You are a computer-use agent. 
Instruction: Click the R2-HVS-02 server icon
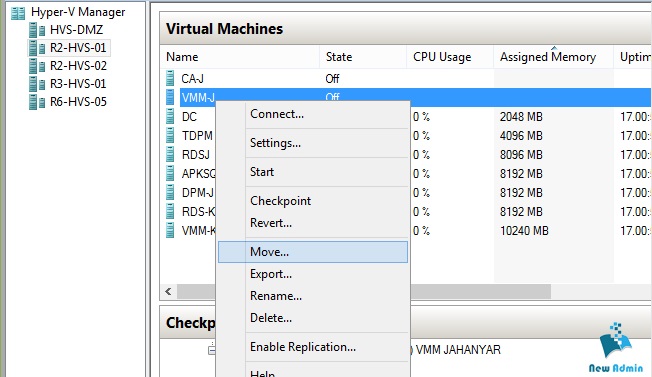[37, 66]
